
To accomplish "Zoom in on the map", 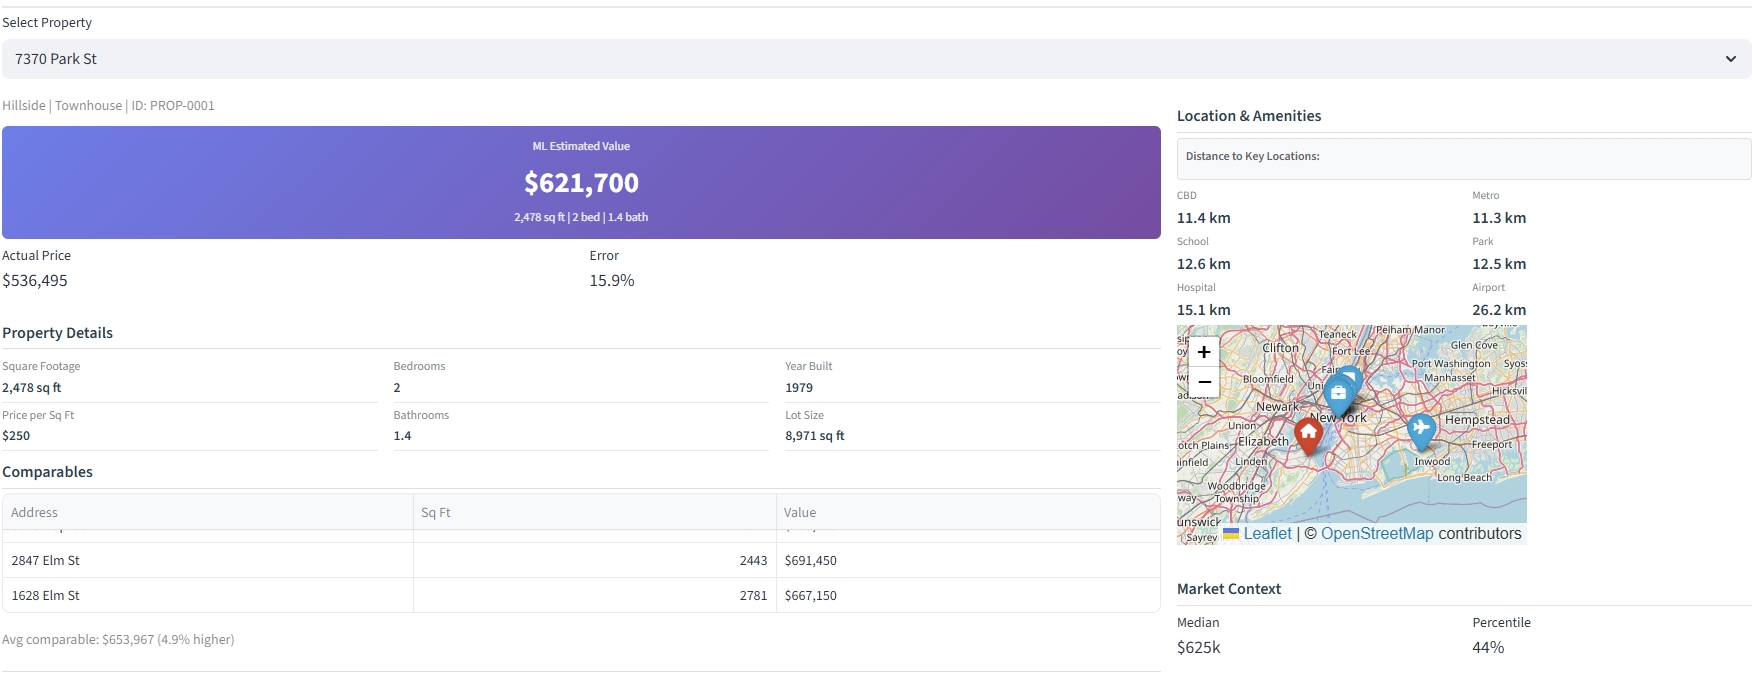I will point(1204,352).
